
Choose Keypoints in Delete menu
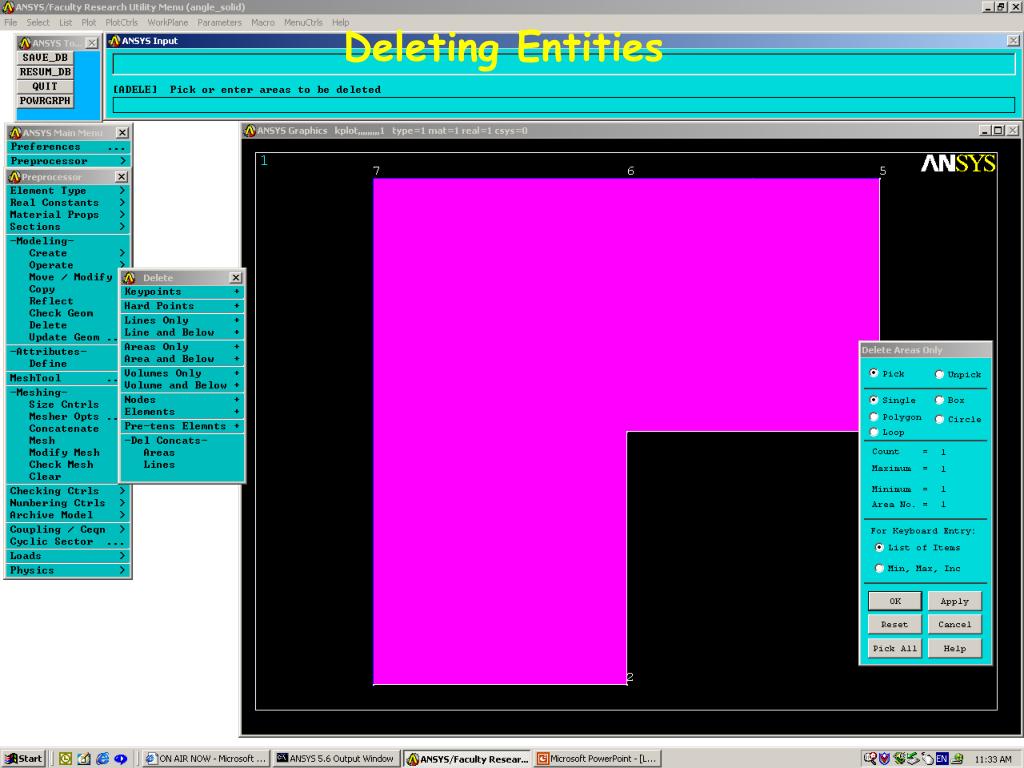click(182, 292)
